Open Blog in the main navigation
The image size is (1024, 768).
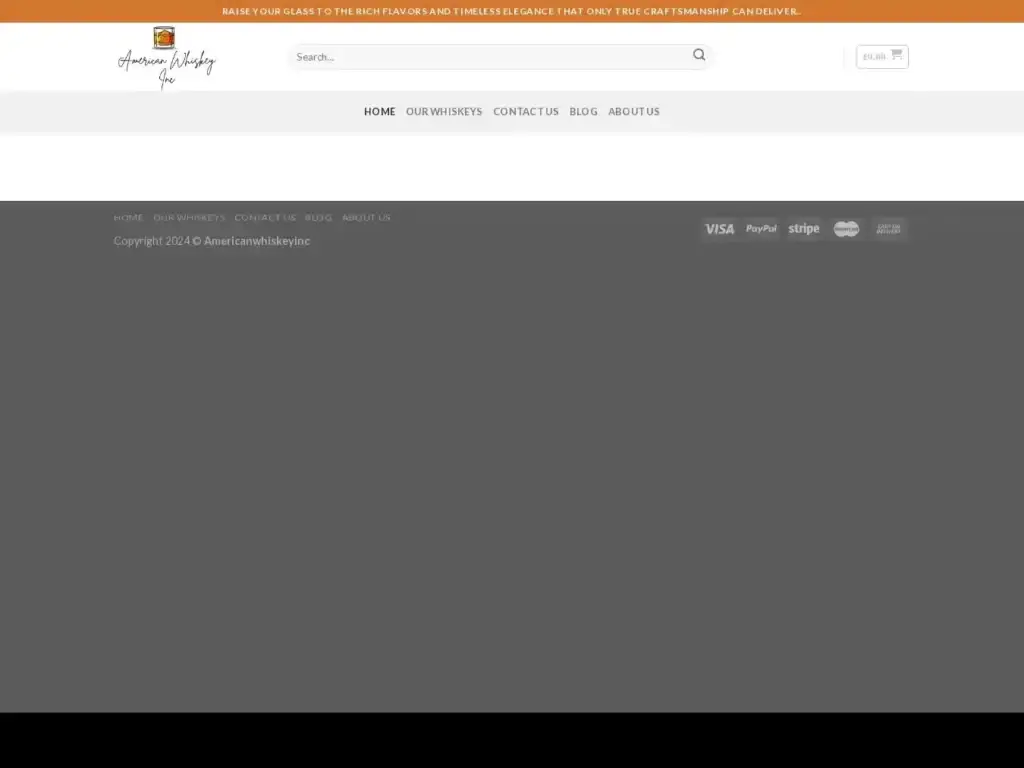[x=583, y=112]
